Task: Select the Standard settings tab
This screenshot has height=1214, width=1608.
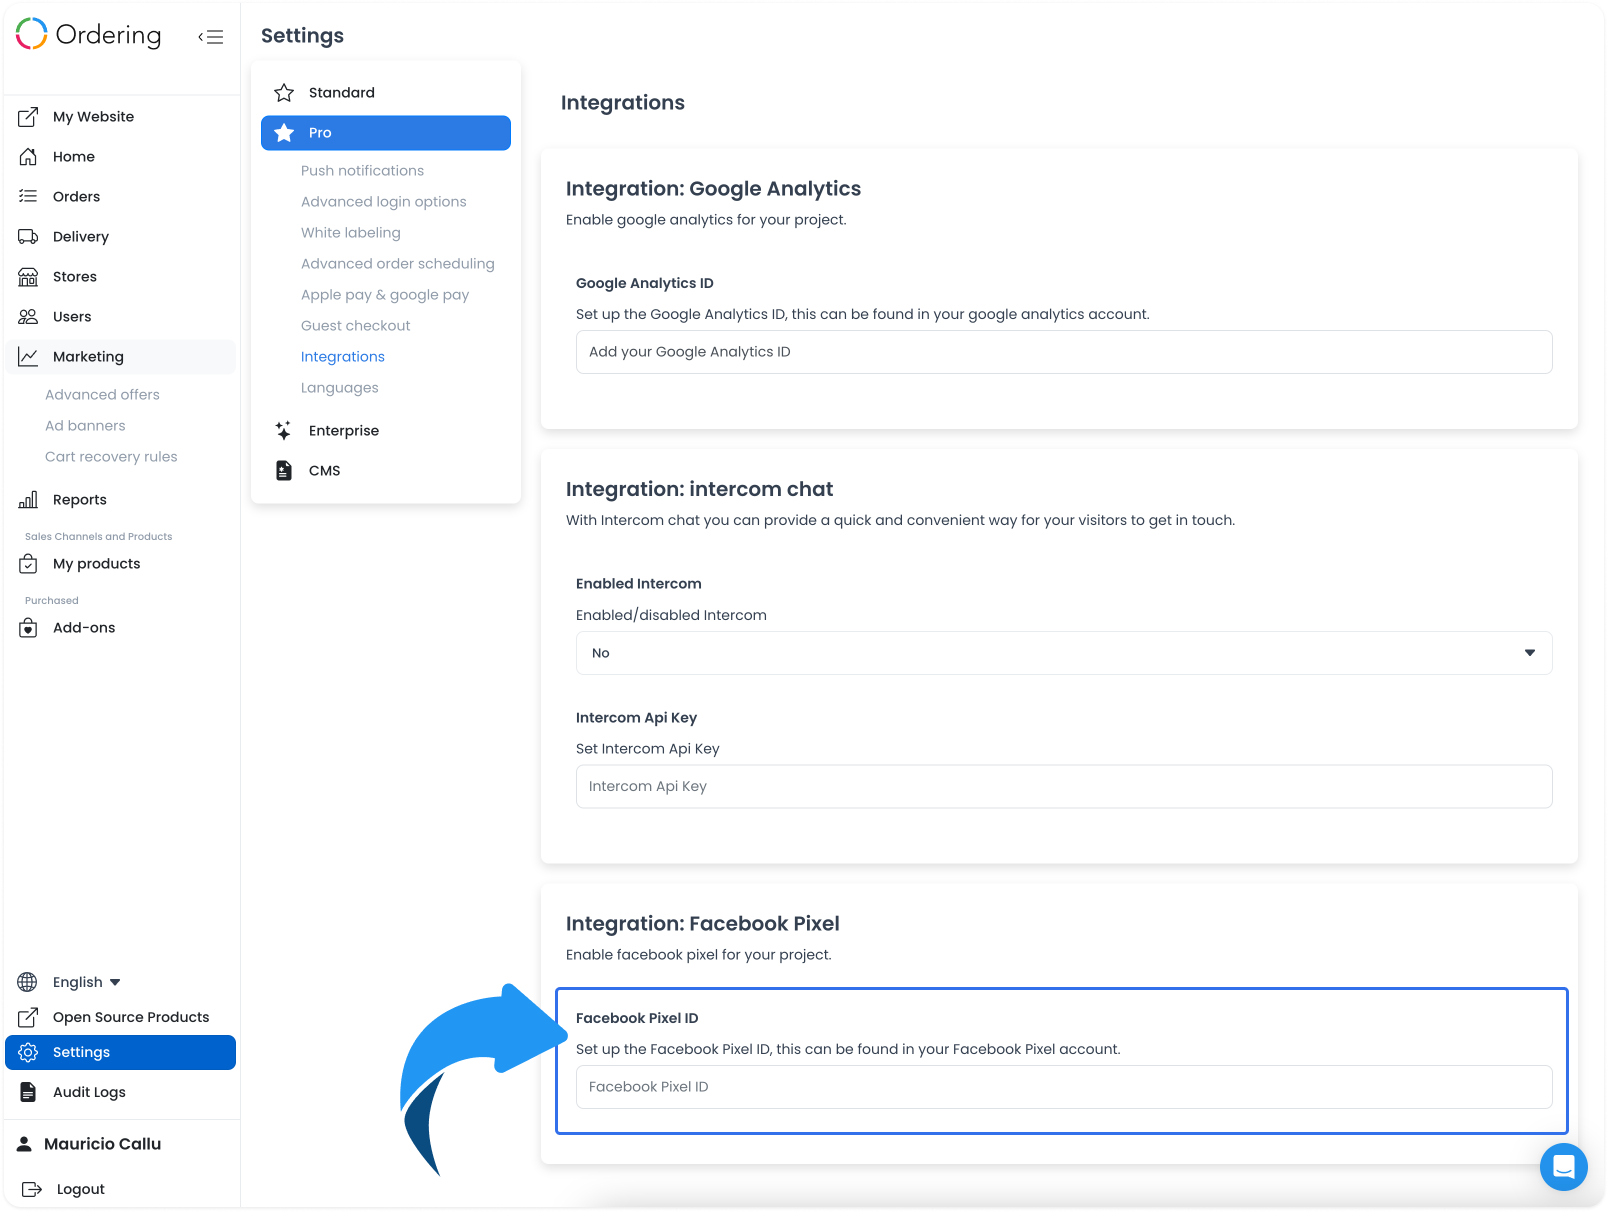Action: [386, 93]
